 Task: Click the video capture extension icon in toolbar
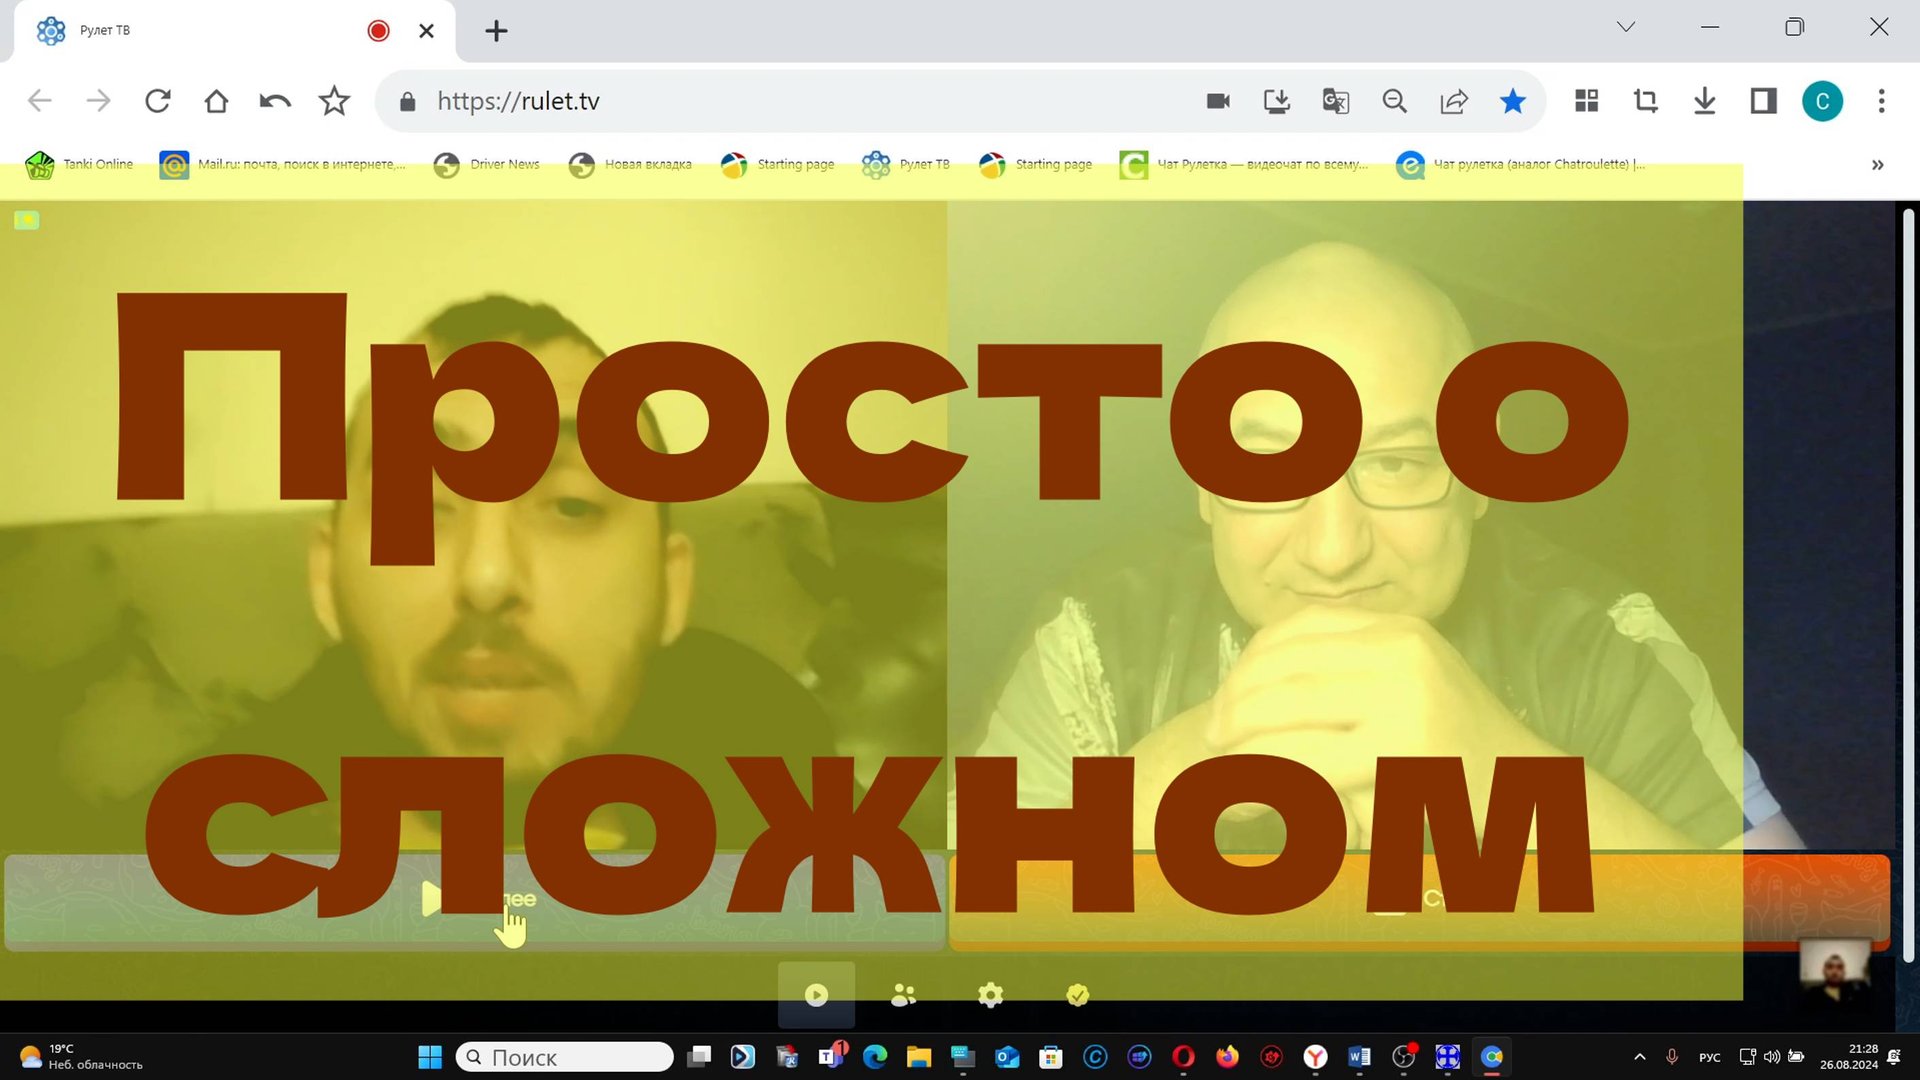1218,100
